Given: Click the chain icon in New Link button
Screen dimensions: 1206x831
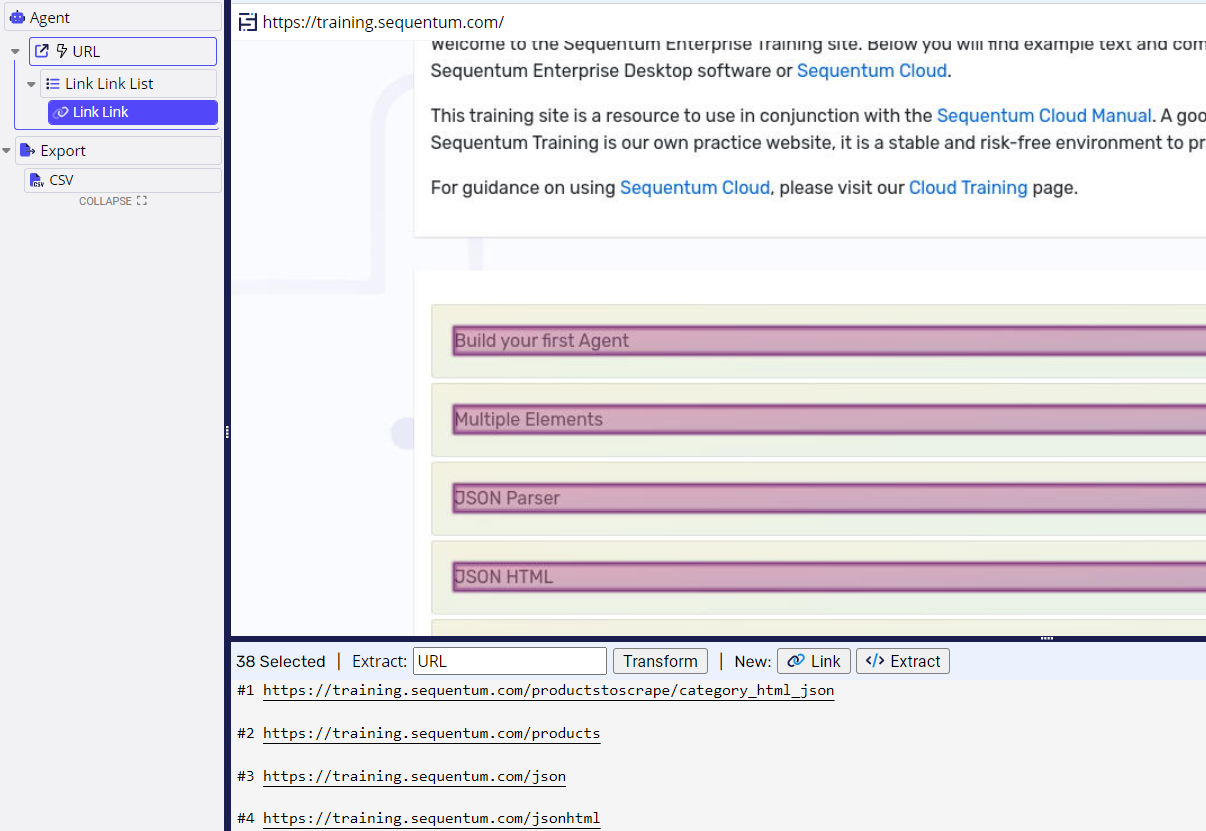Looking at the screenshot, I should tap(796, 661).
